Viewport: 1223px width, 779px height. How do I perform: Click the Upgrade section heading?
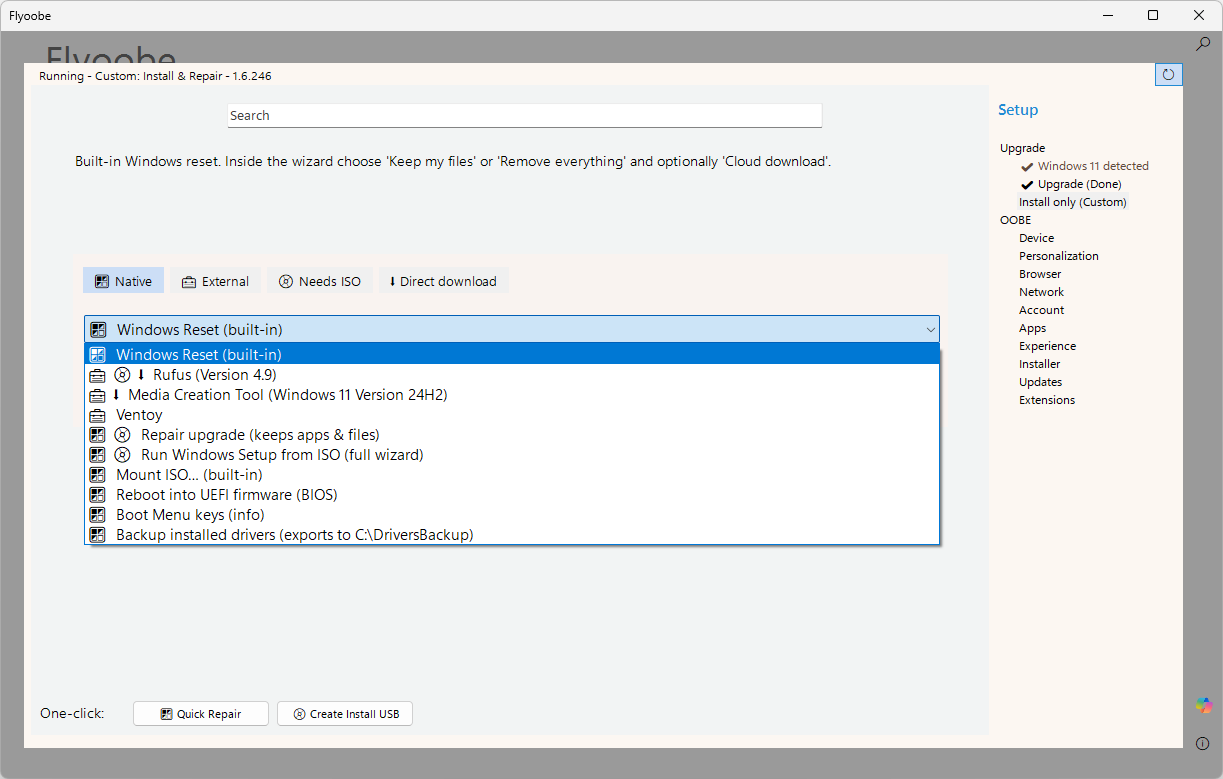1022,148
